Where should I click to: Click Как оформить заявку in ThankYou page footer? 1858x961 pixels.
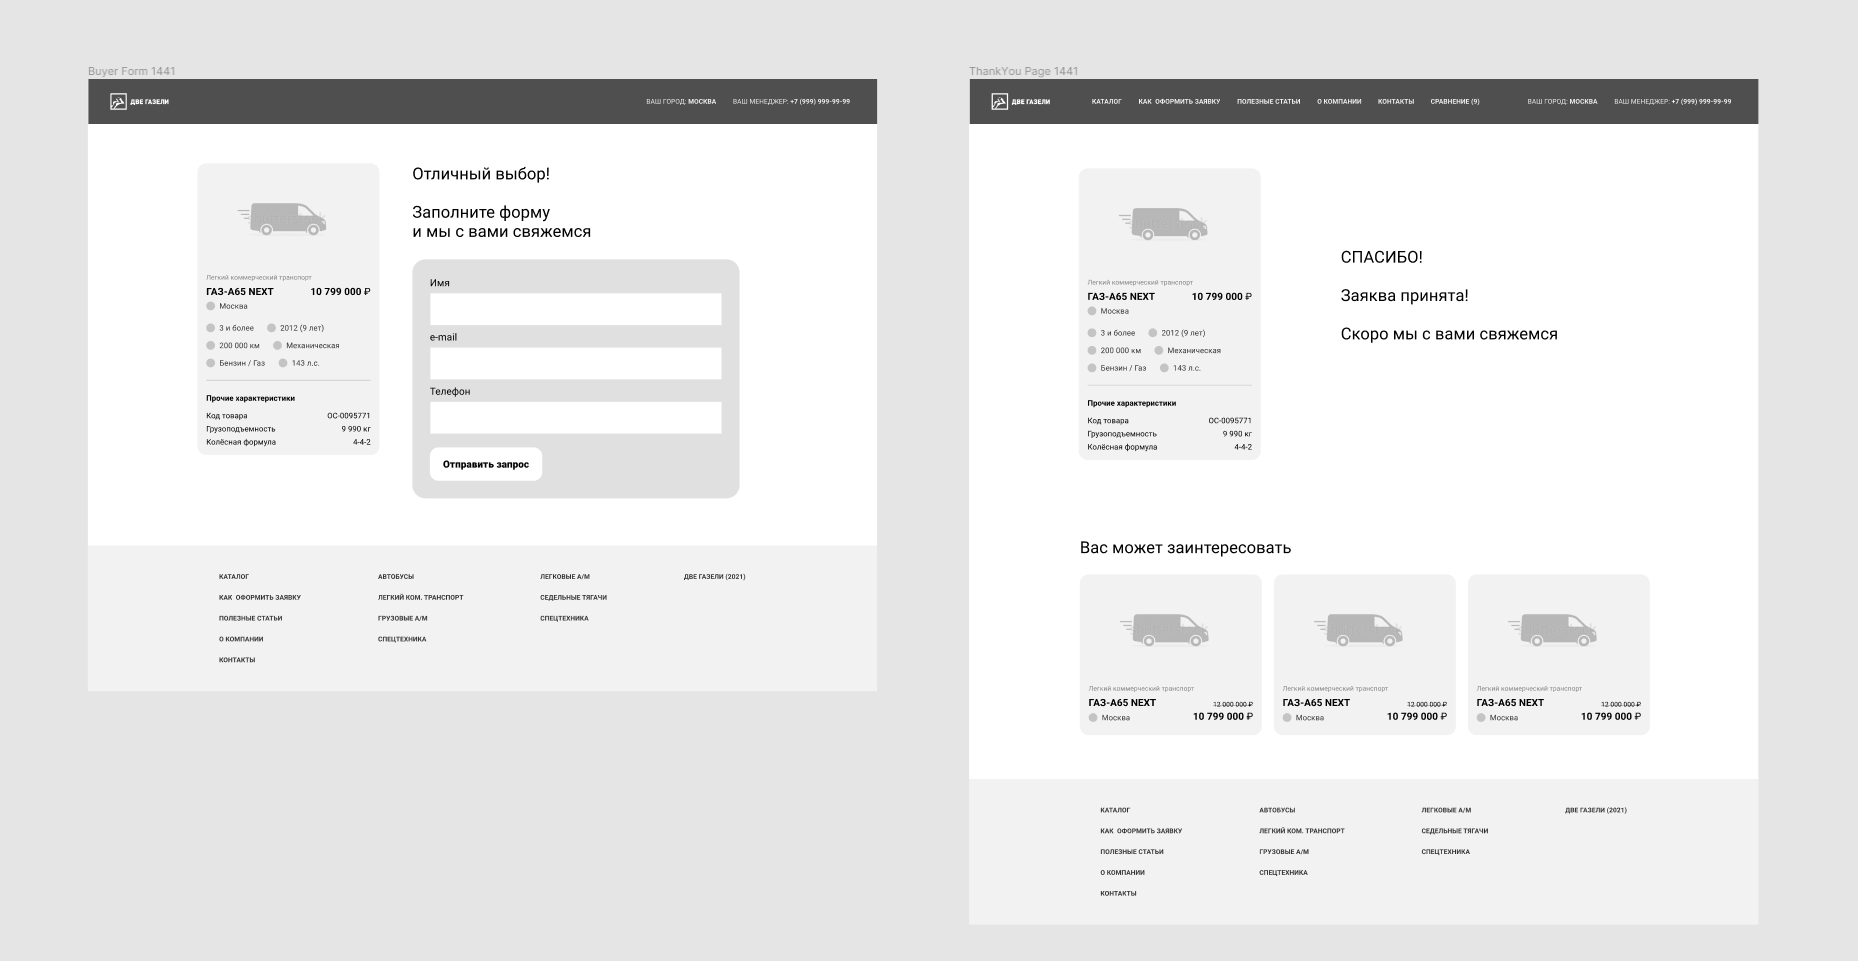[x=1141, y=832]
